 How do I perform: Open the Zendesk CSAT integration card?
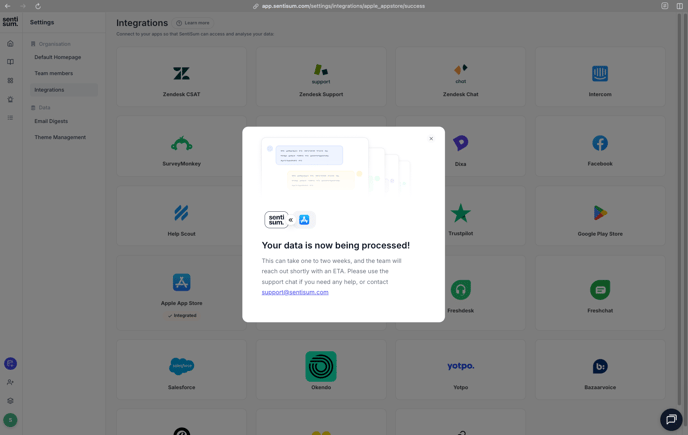tap(181, 77)
